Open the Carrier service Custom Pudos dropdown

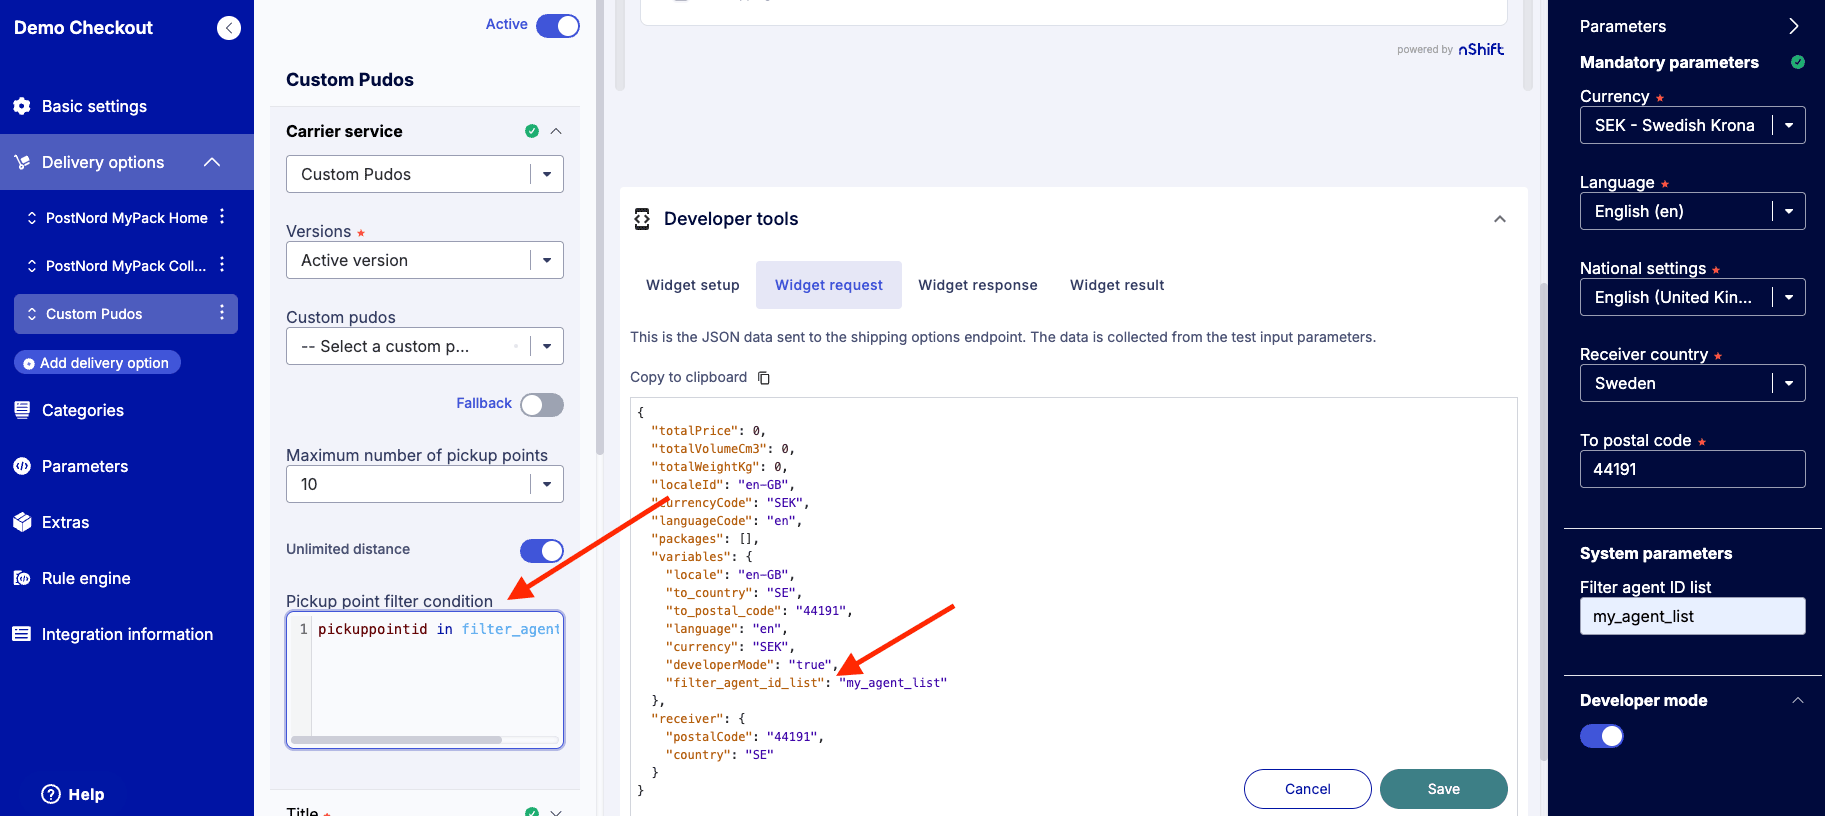(424, 174)
